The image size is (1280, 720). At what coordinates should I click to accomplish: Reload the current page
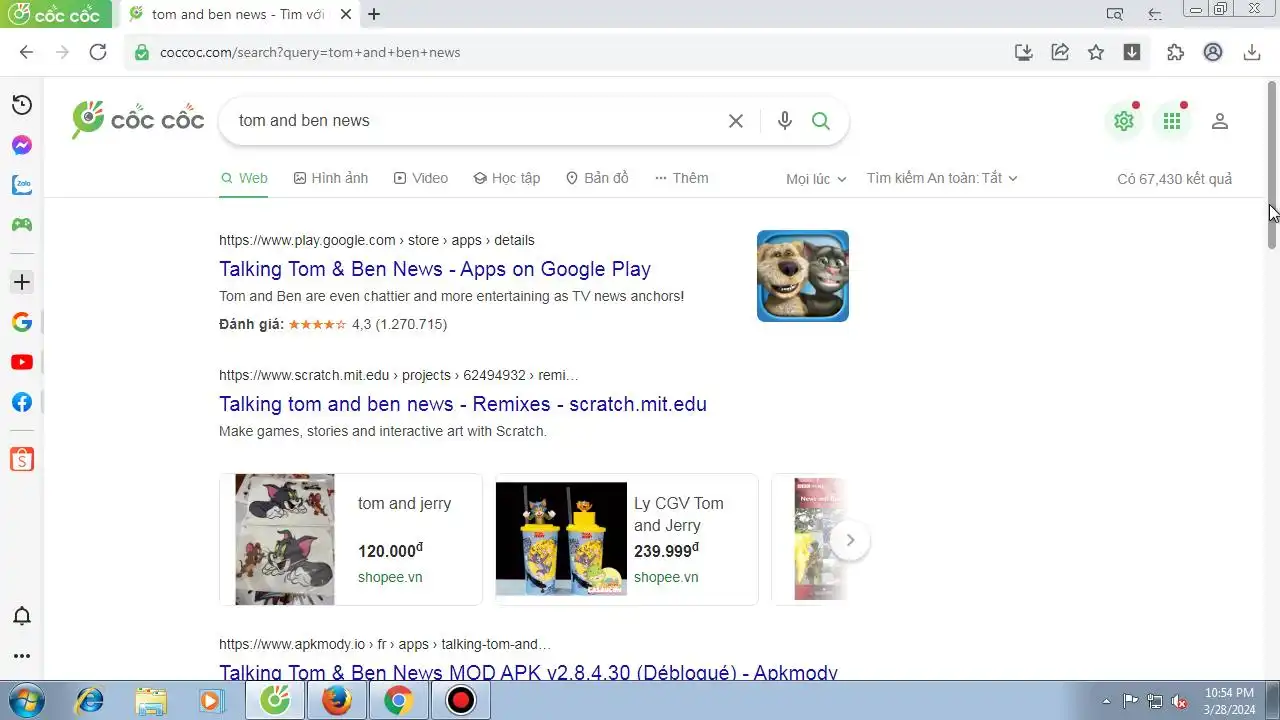pos(98,52)
